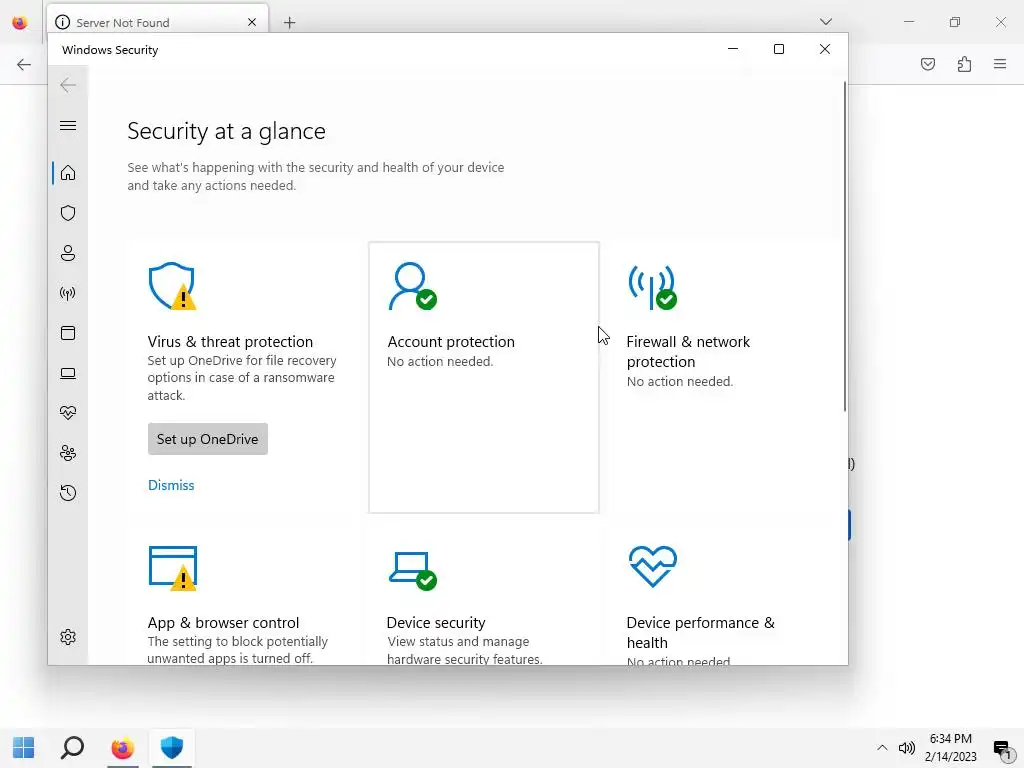Click Windows Security shield in the taskbar
1024x768 pixels.
click(172, 748)
